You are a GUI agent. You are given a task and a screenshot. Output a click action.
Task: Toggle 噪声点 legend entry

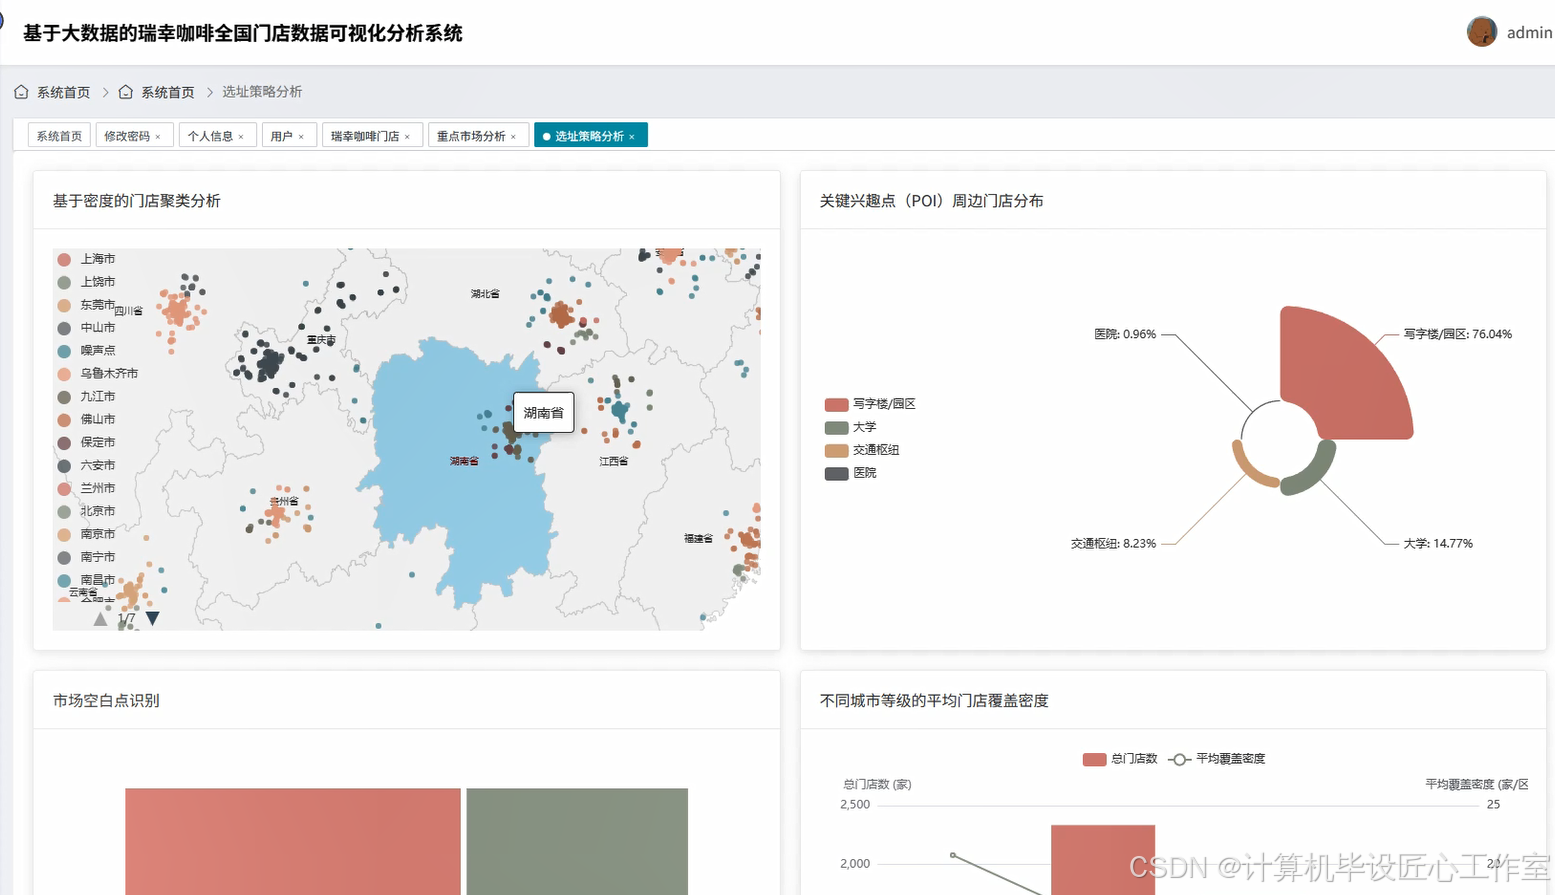point(86,351)
